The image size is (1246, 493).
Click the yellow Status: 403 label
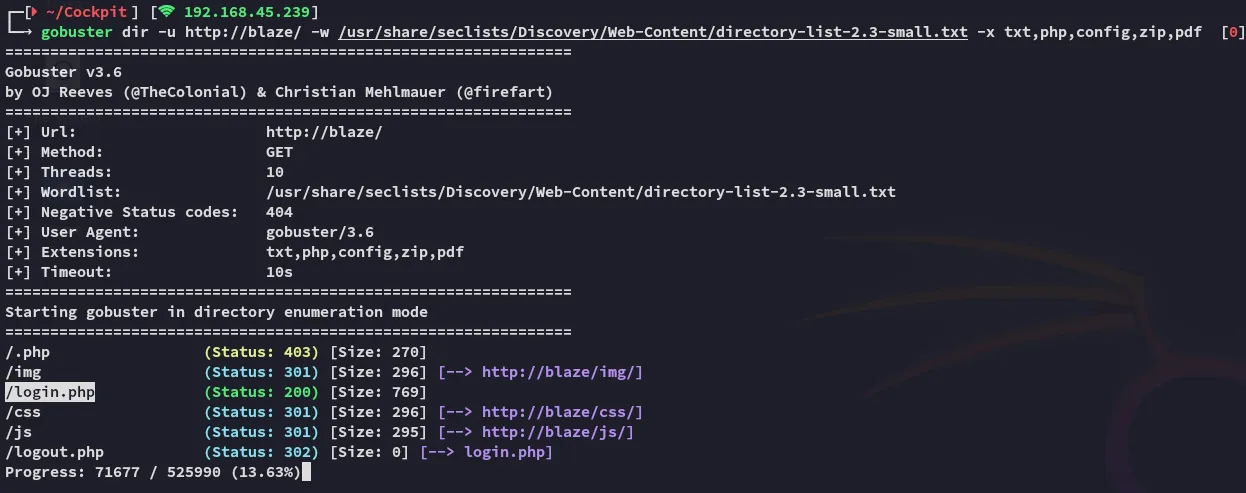coord(261,352)
